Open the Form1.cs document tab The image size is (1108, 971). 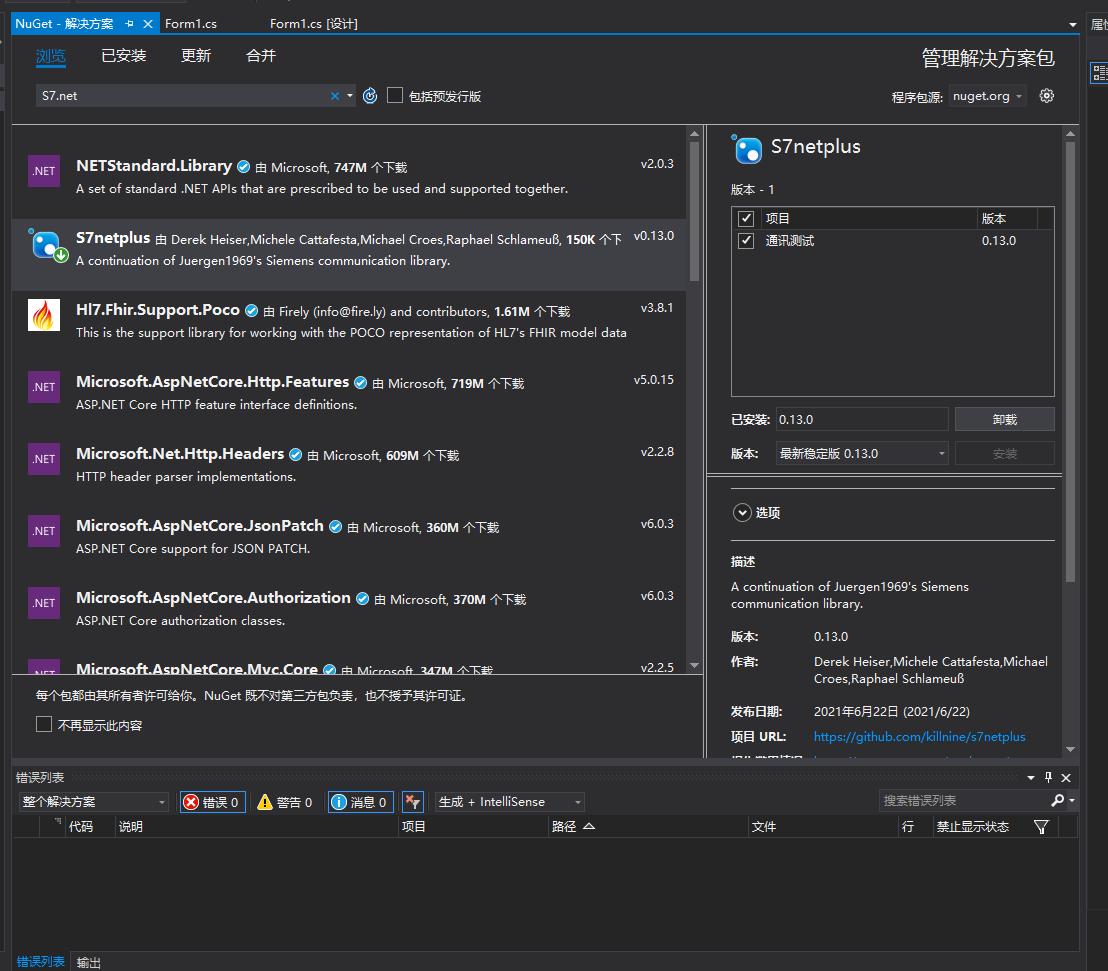pos(191,23)
